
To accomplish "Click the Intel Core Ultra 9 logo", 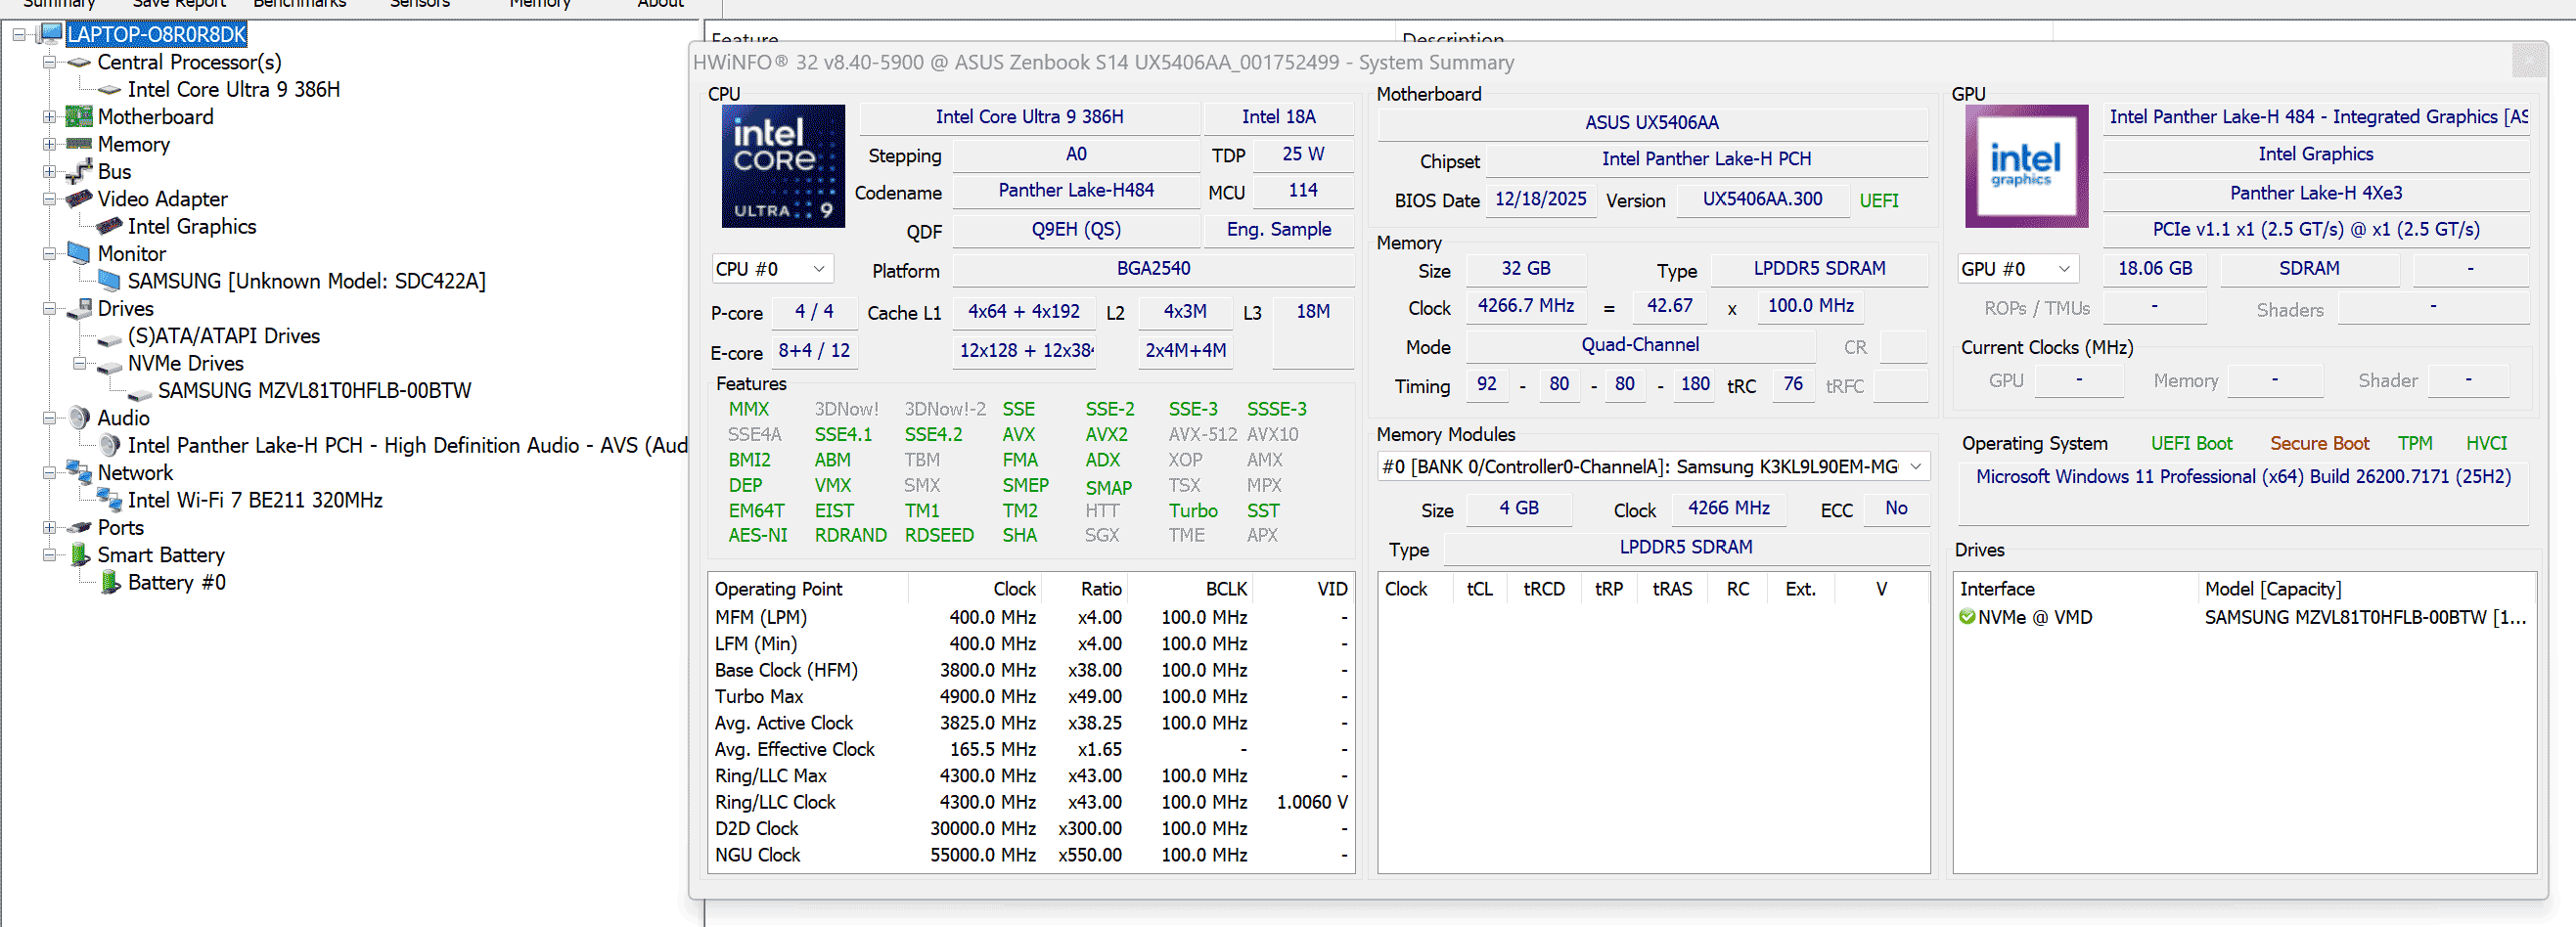I will coord(783,166).
